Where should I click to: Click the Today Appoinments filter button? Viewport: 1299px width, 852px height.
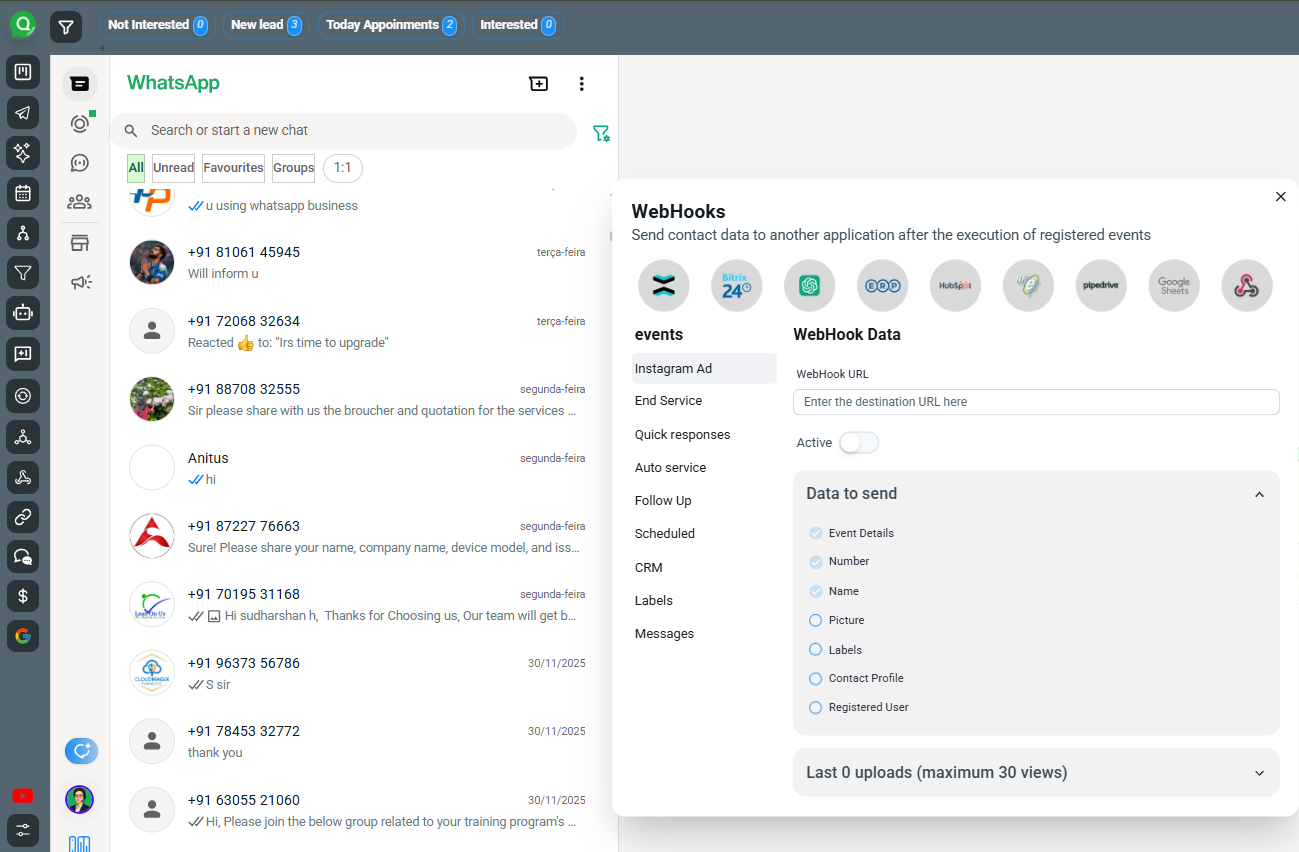pyautogui.click(x=391, y=25)
